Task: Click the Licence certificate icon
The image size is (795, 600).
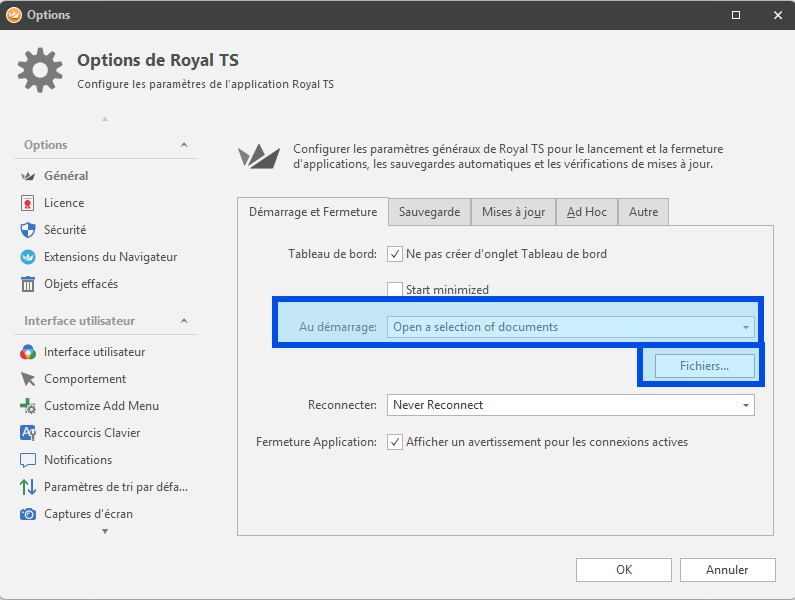Action: coord(28,203)
